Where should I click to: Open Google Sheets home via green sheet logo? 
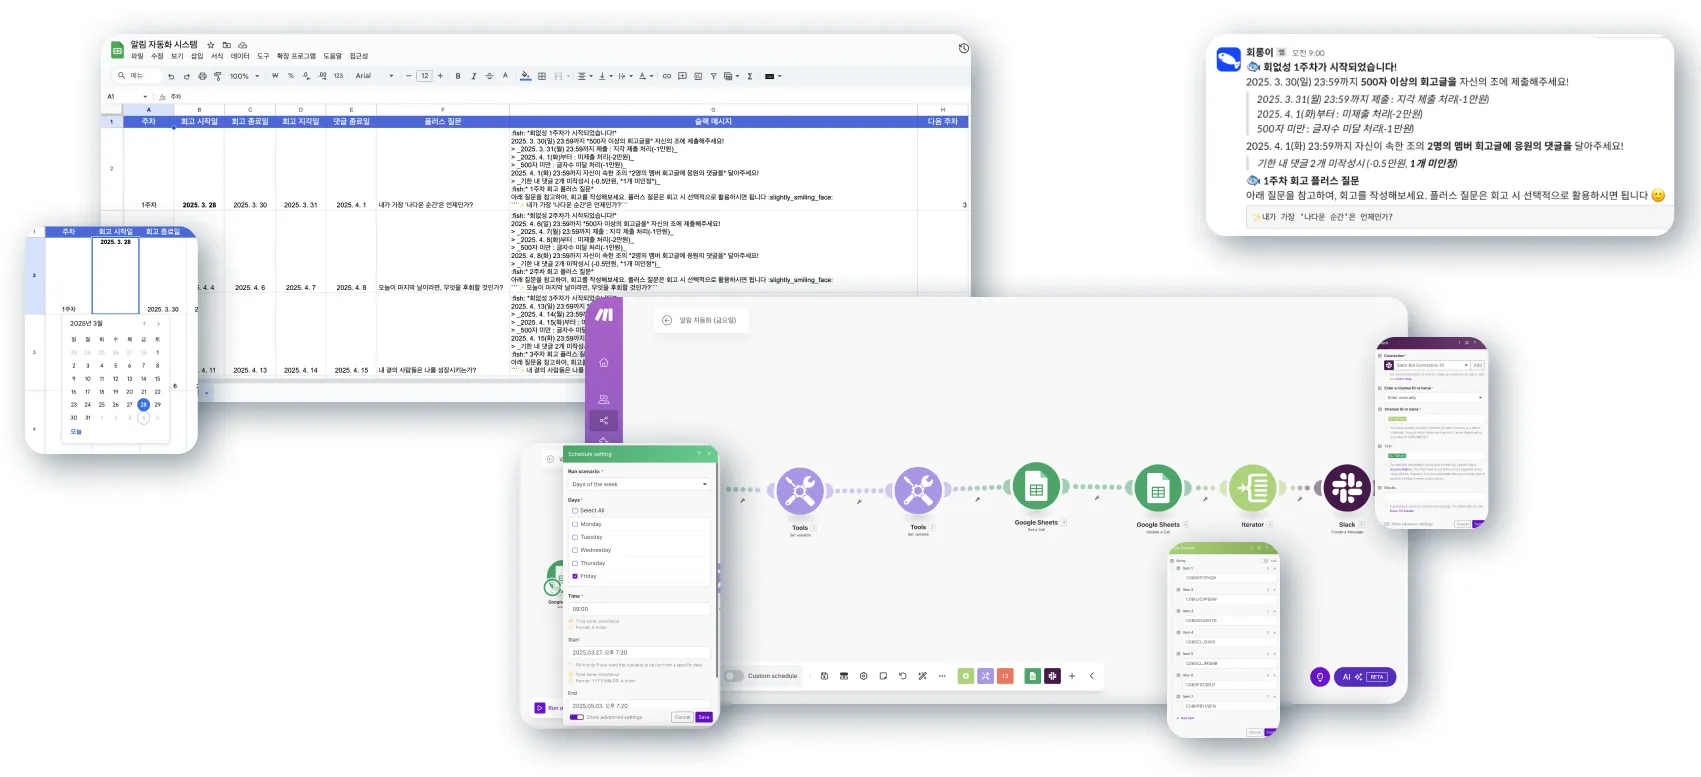[117, 49]
